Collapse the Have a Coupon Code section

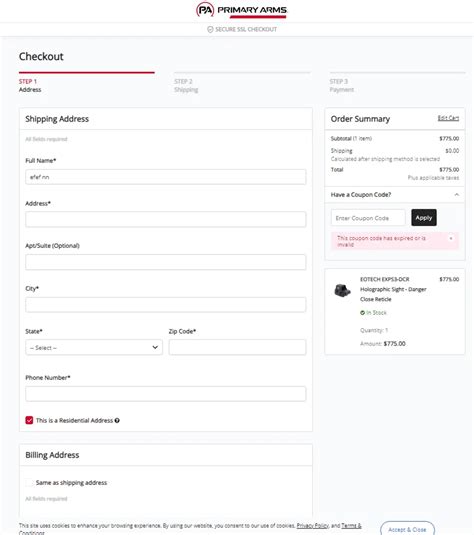457,194
